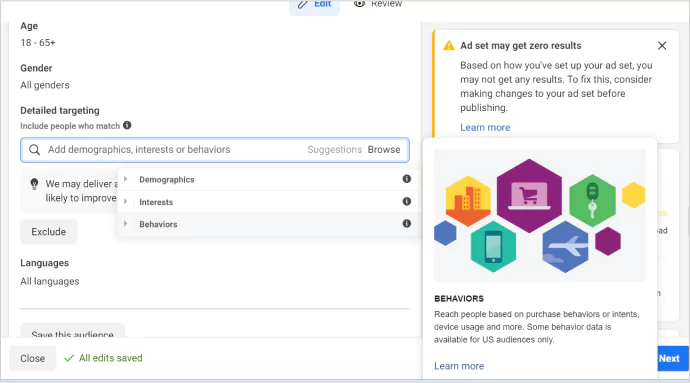Click the yellow warning triangle icon
The width and height of the screenshot is (690, 383).
[449, 45]
